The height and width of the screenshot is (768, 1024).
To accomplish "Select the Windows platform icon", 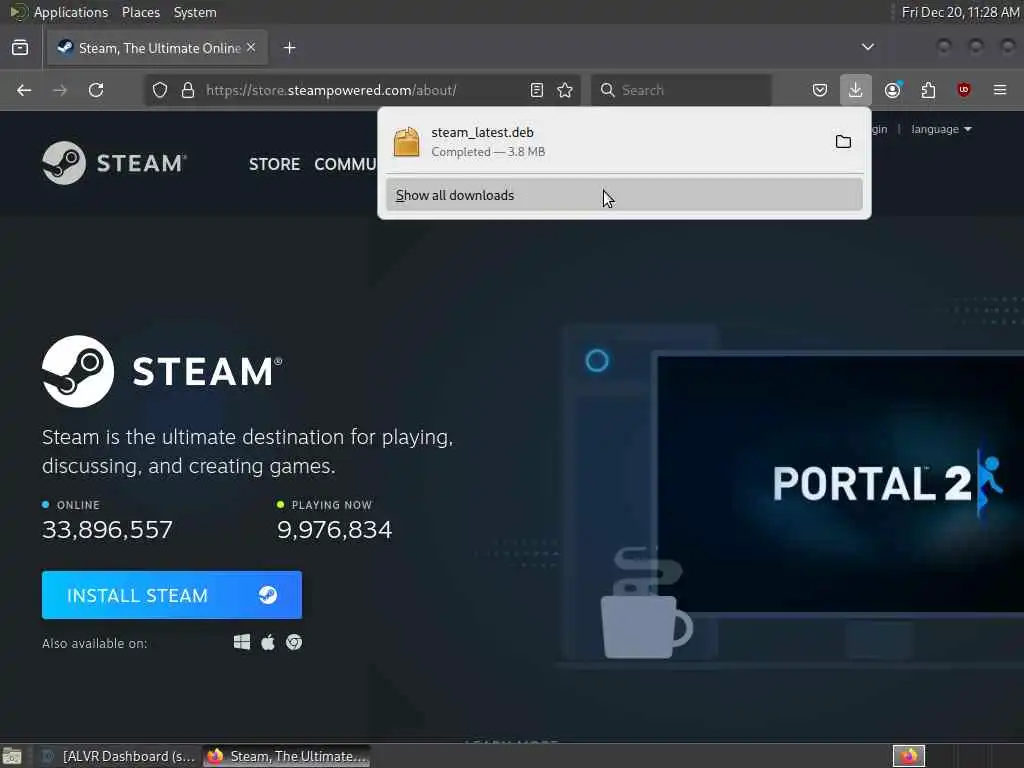I will tap(242, 643).
